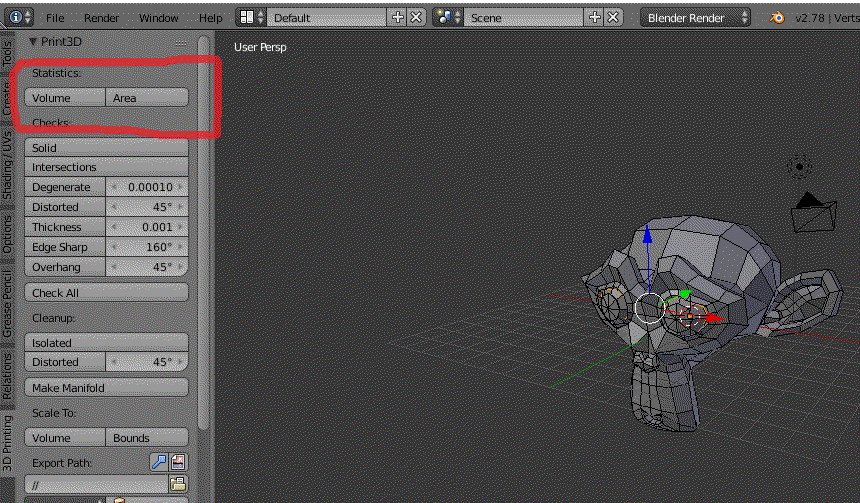Add a new screen layout with plus

pos(398,18)
